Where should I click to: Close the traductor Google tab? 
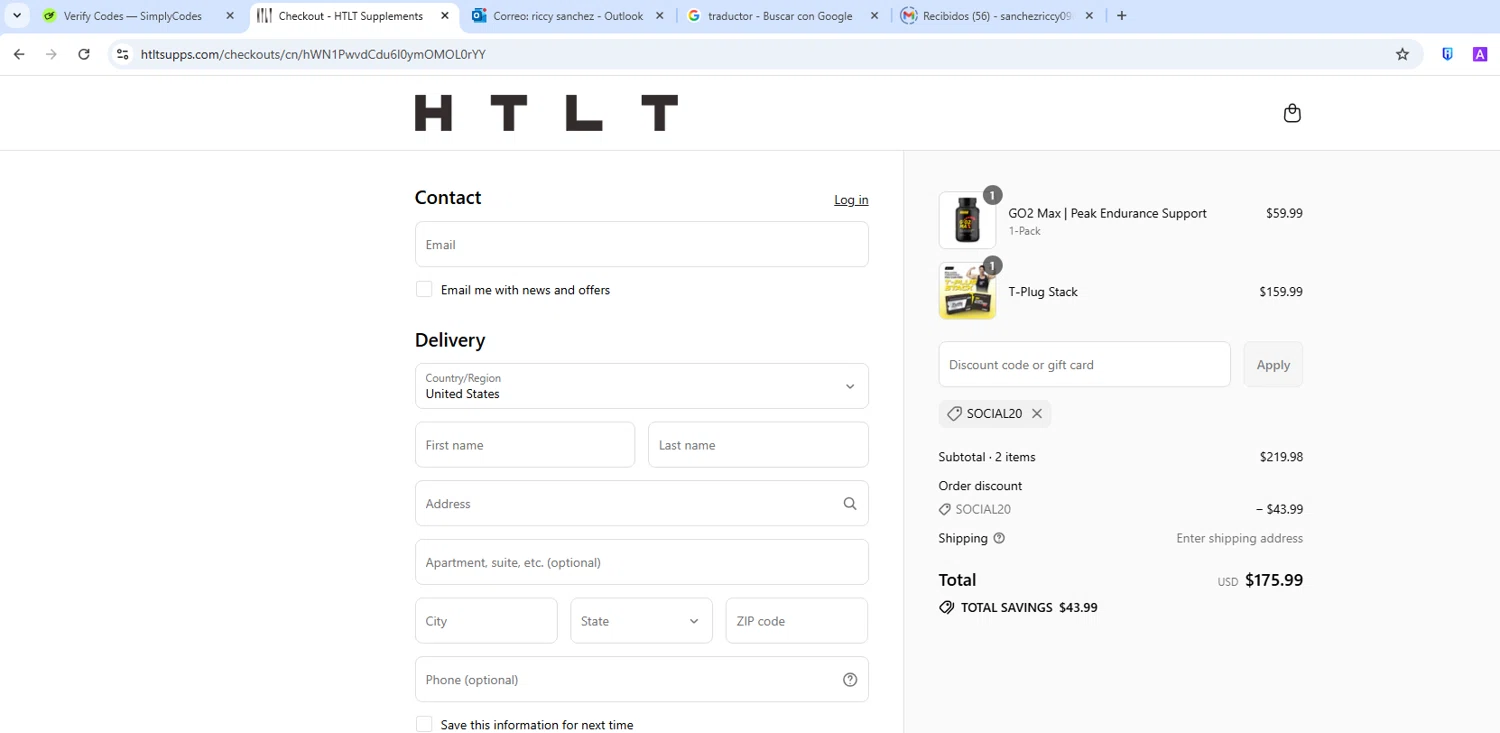(x=874, y=16)
